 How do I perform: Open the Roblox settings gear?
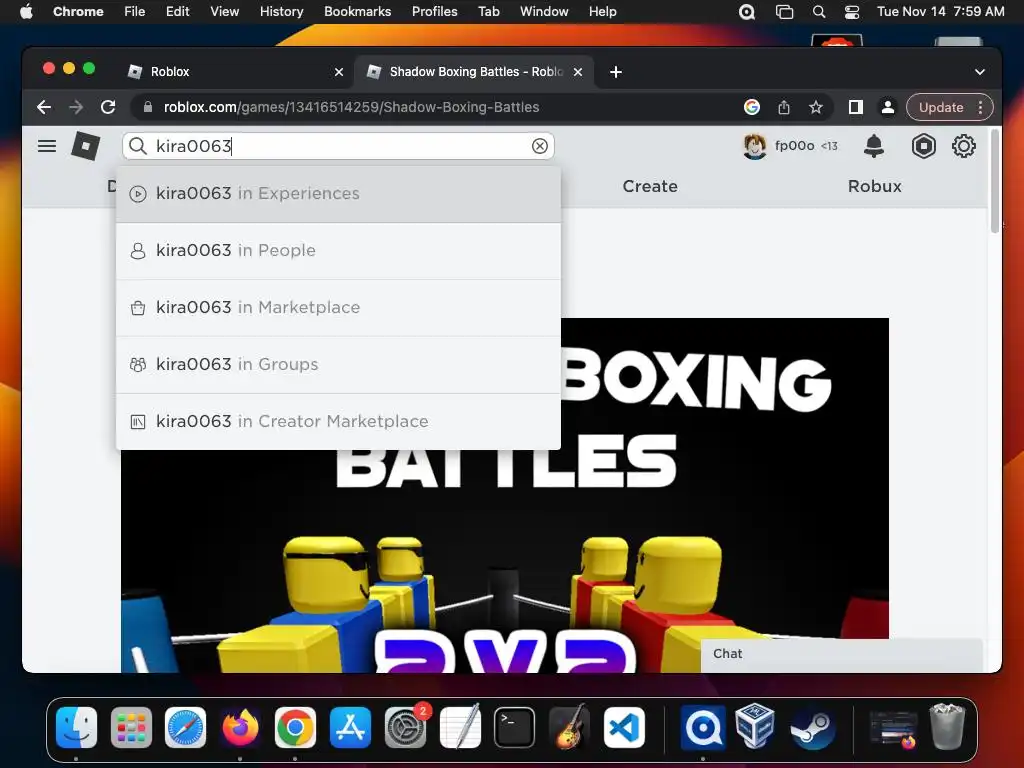coord(963,146)
